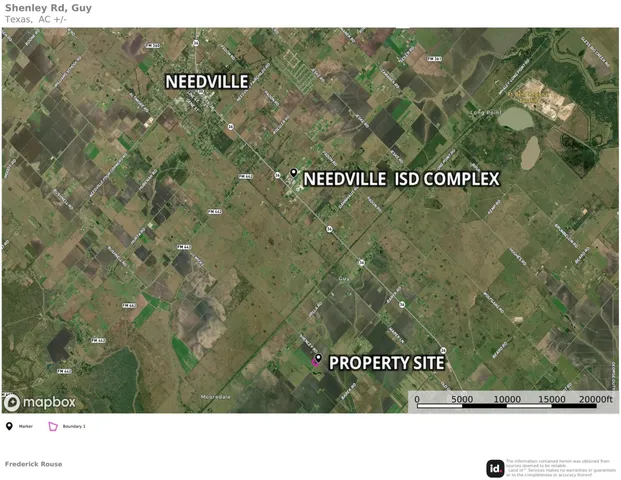Click the Long Point map label
Viewport: 621px width, 480px height.
[x=486, y=112]
